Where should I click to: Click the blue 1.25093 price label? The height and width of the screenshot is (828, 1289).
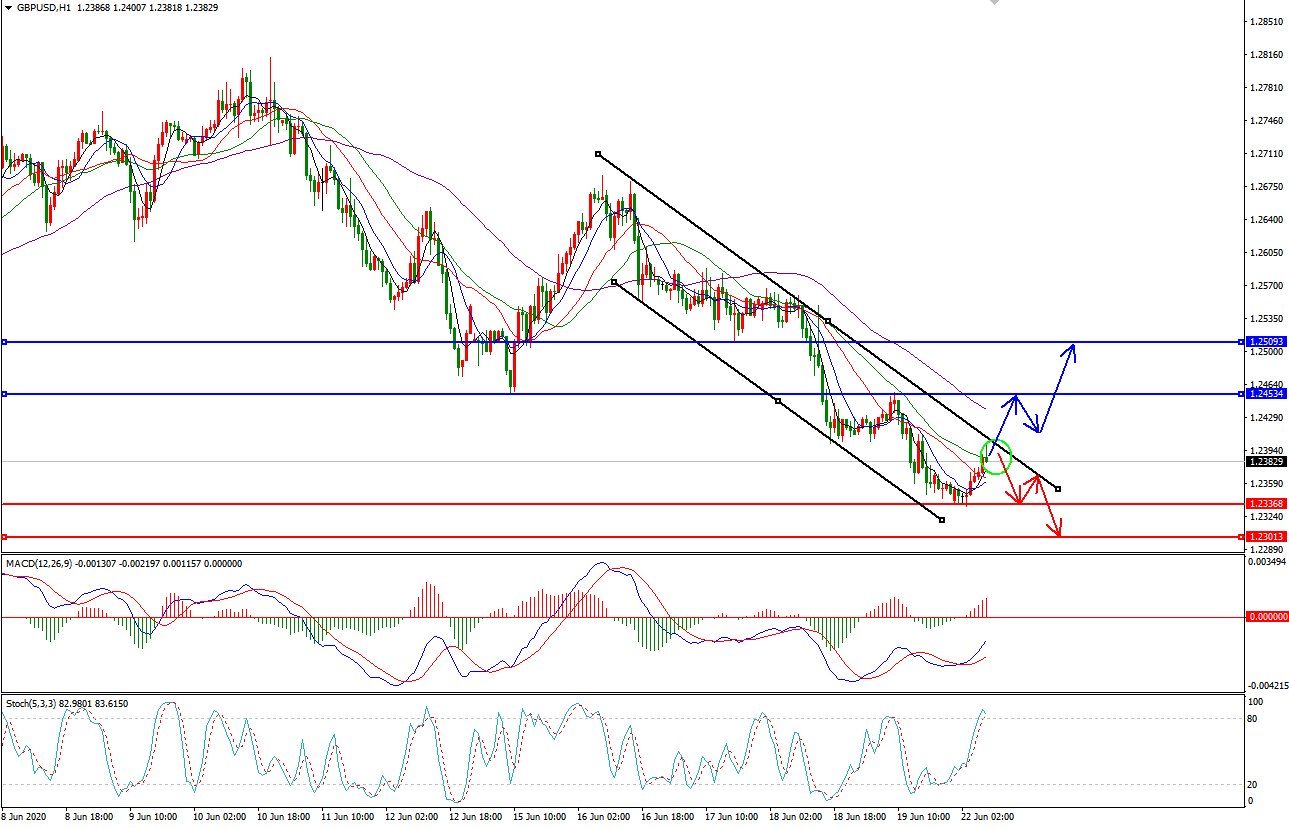click(x=1267, y=342)
